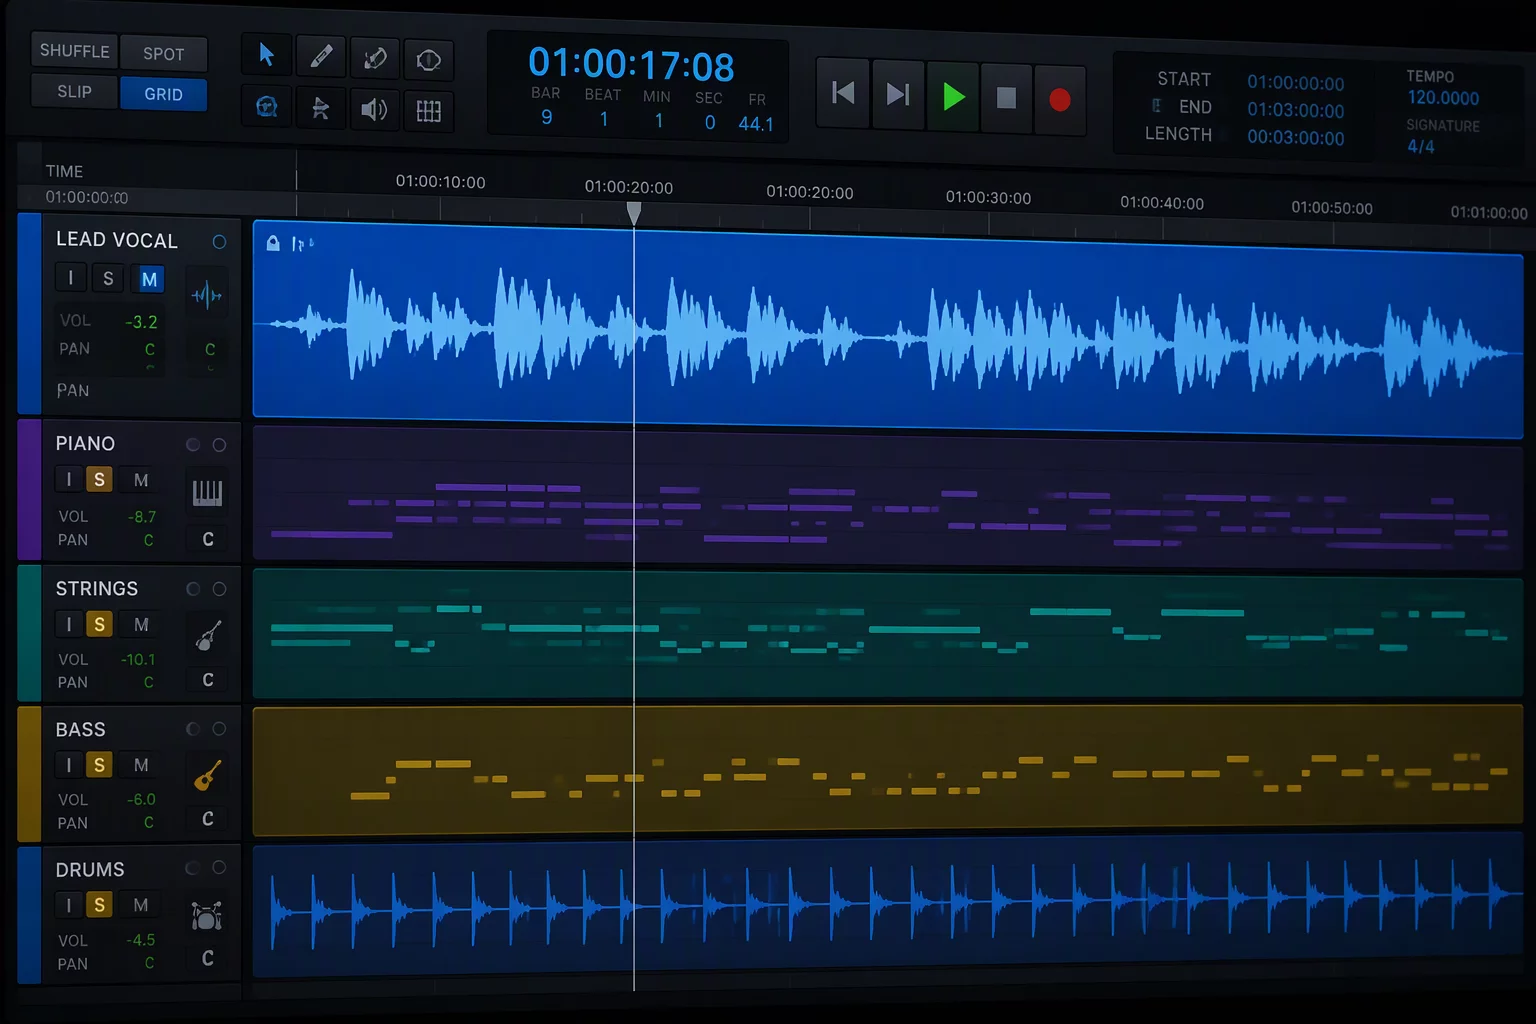Stop playback with the square Stop button
Viewport: 1536px width, 1024px height.
click(x=1007, y=98)
